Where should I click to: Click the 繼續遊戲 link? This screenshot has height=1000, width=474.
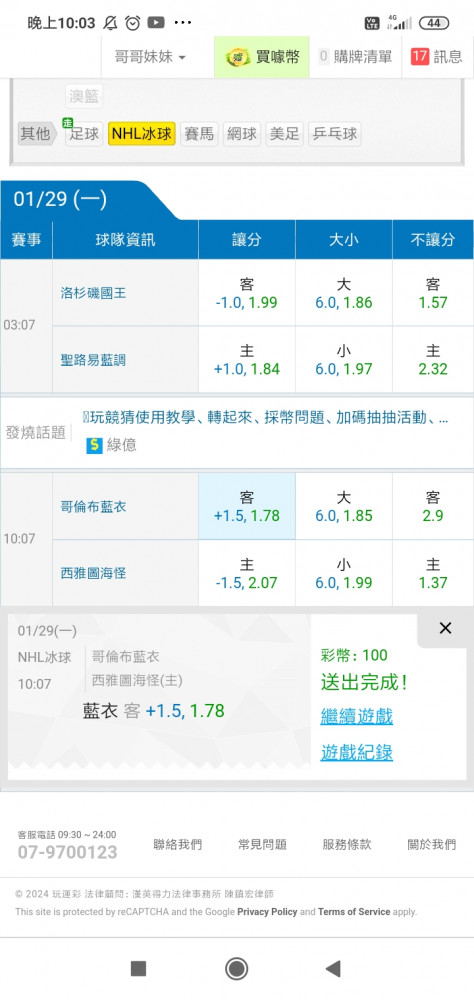tap(357, 716)
